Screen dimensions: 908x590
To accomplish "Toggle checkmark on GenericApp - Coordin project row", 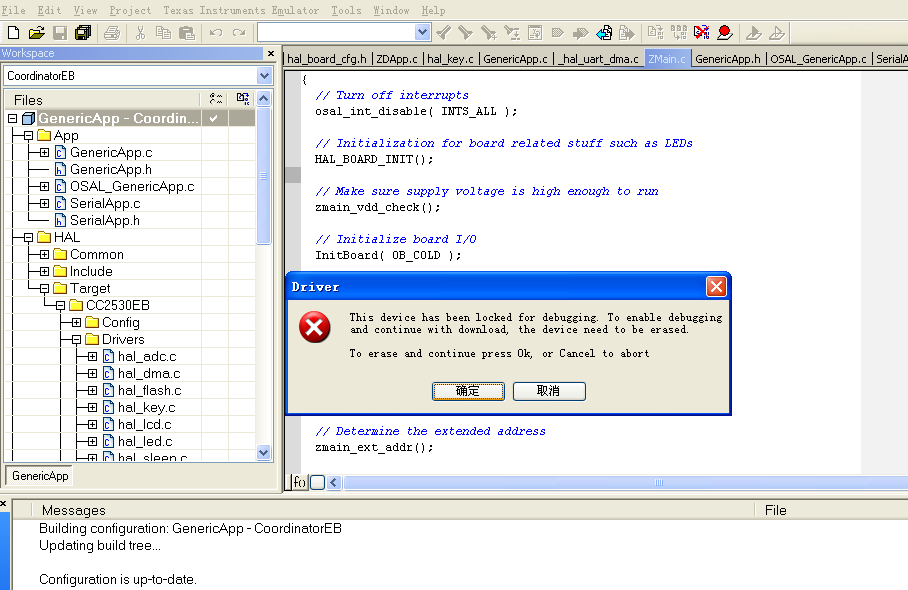I will (x=214, y=118).
